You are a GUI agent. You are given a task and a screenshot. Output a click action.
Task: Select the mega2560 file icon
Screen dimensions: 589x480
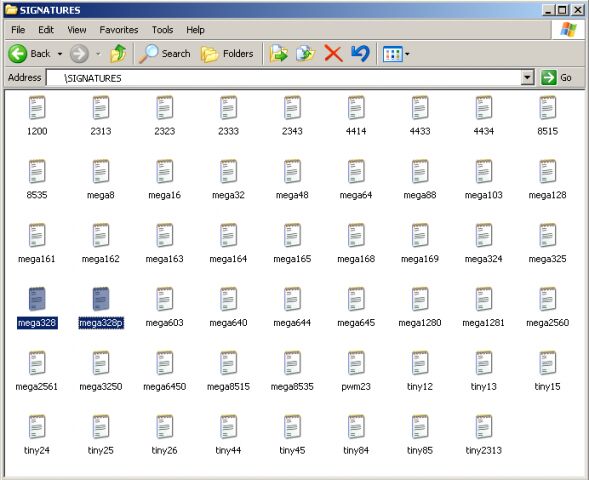point(548,299)
